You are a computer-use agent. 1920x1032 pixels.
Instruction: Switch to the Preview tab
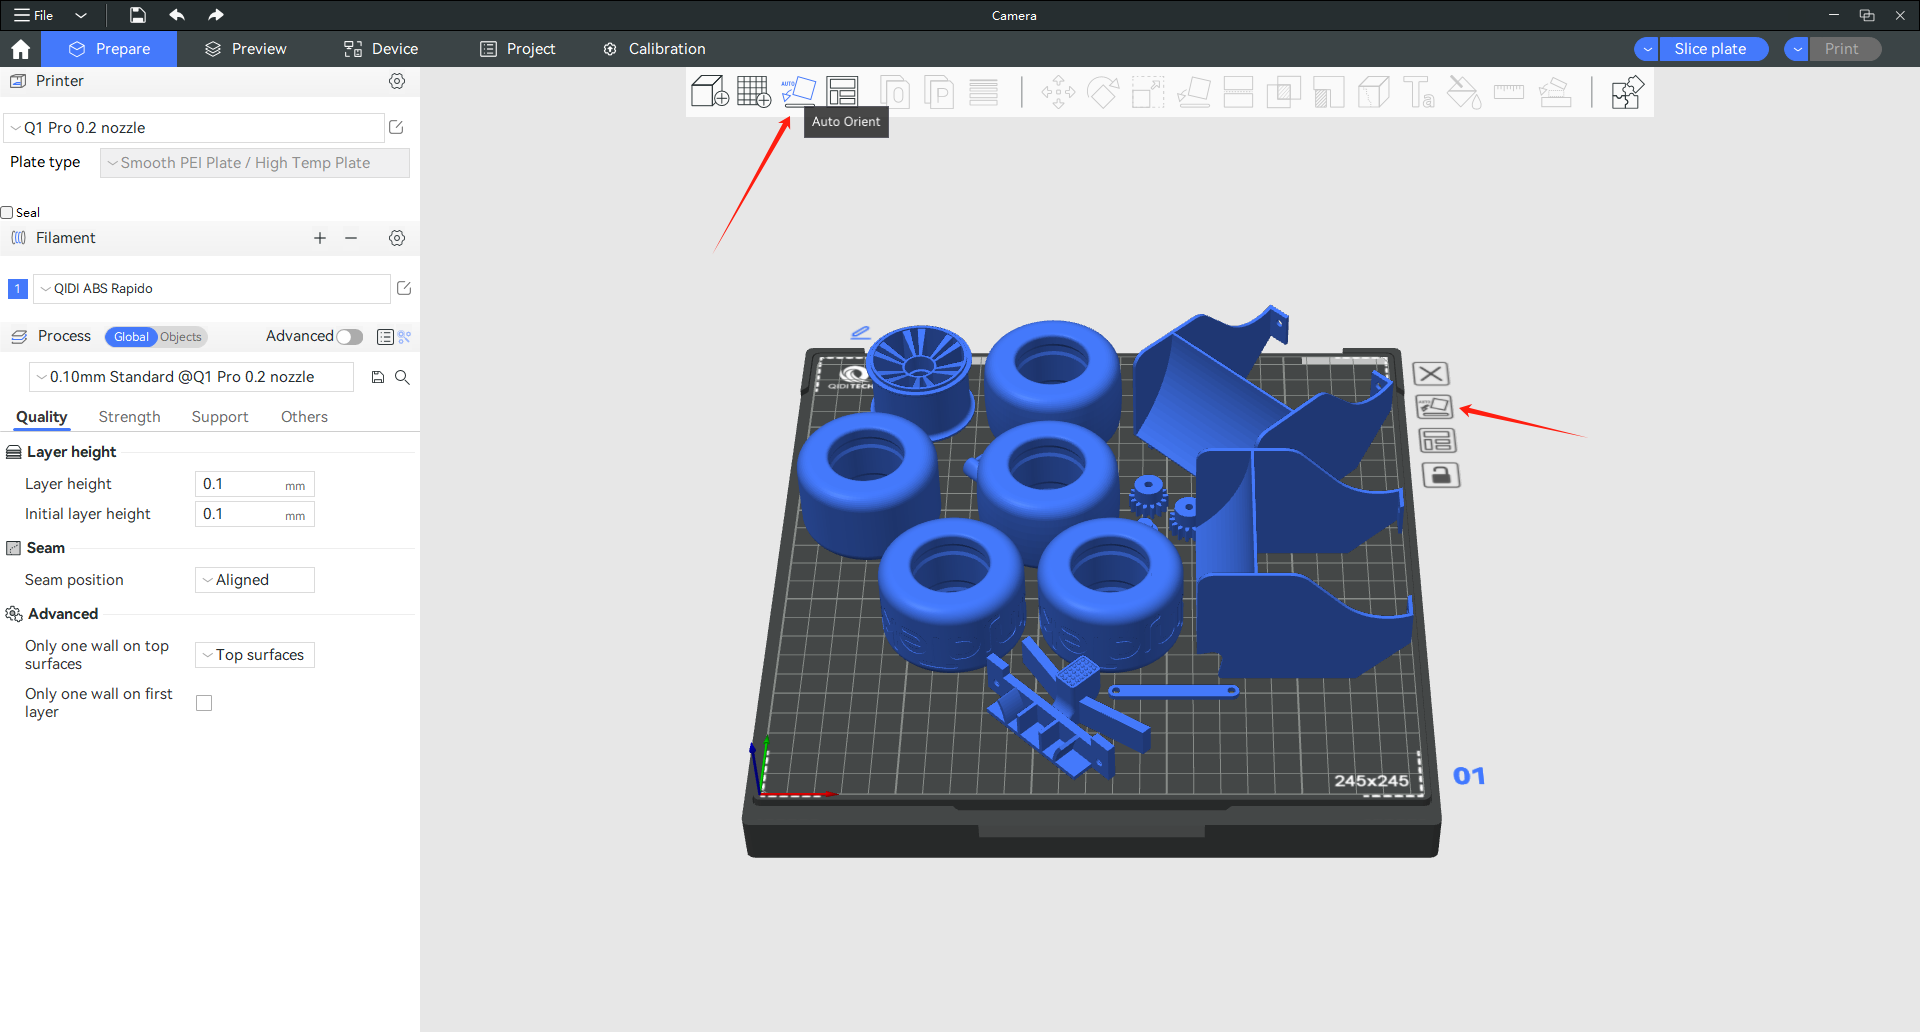[246, 49]
